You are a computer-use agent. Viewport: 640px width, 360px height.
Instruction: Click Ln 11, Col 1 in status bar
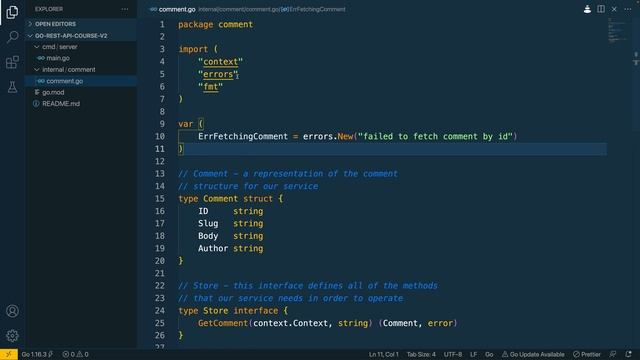(x=384, y=354)
